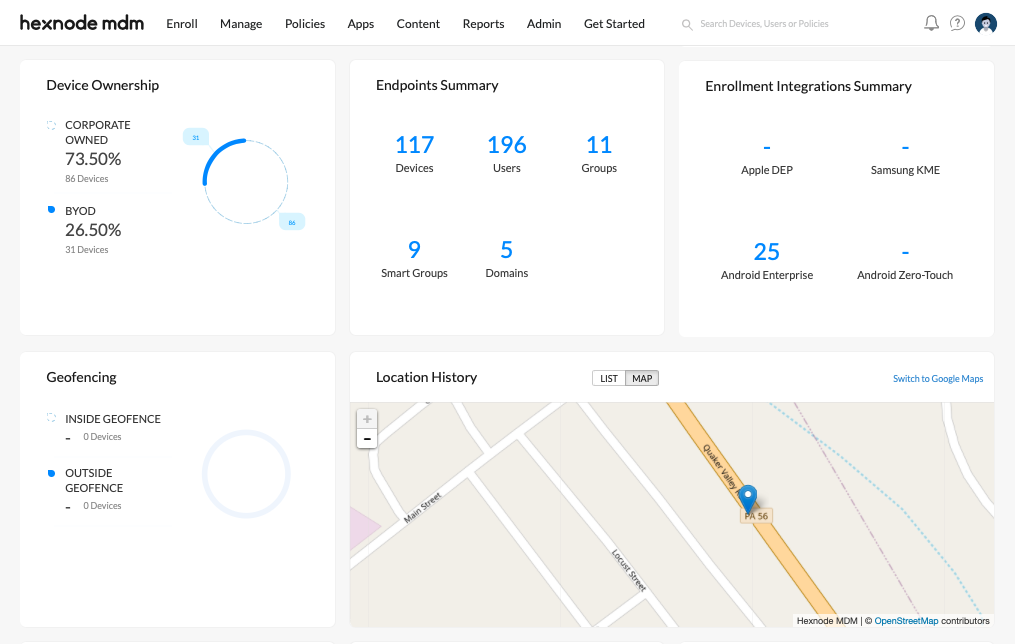This screenshot has height=644, width=1015.
Task: Click the Geofencing heading
Action: [x=81, y=377]
